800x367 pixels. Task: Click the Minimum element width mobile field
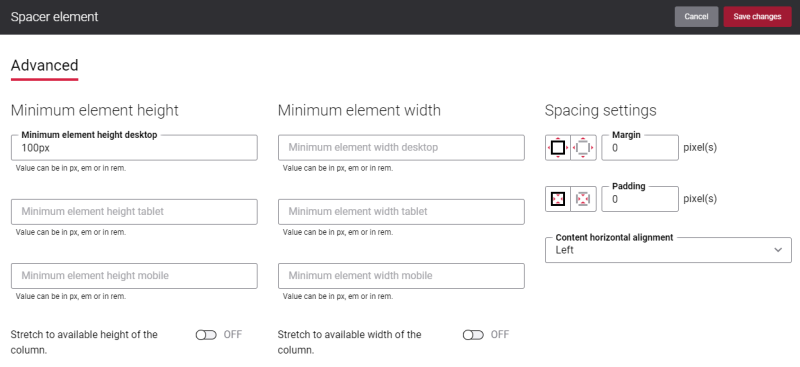point(401,276)
